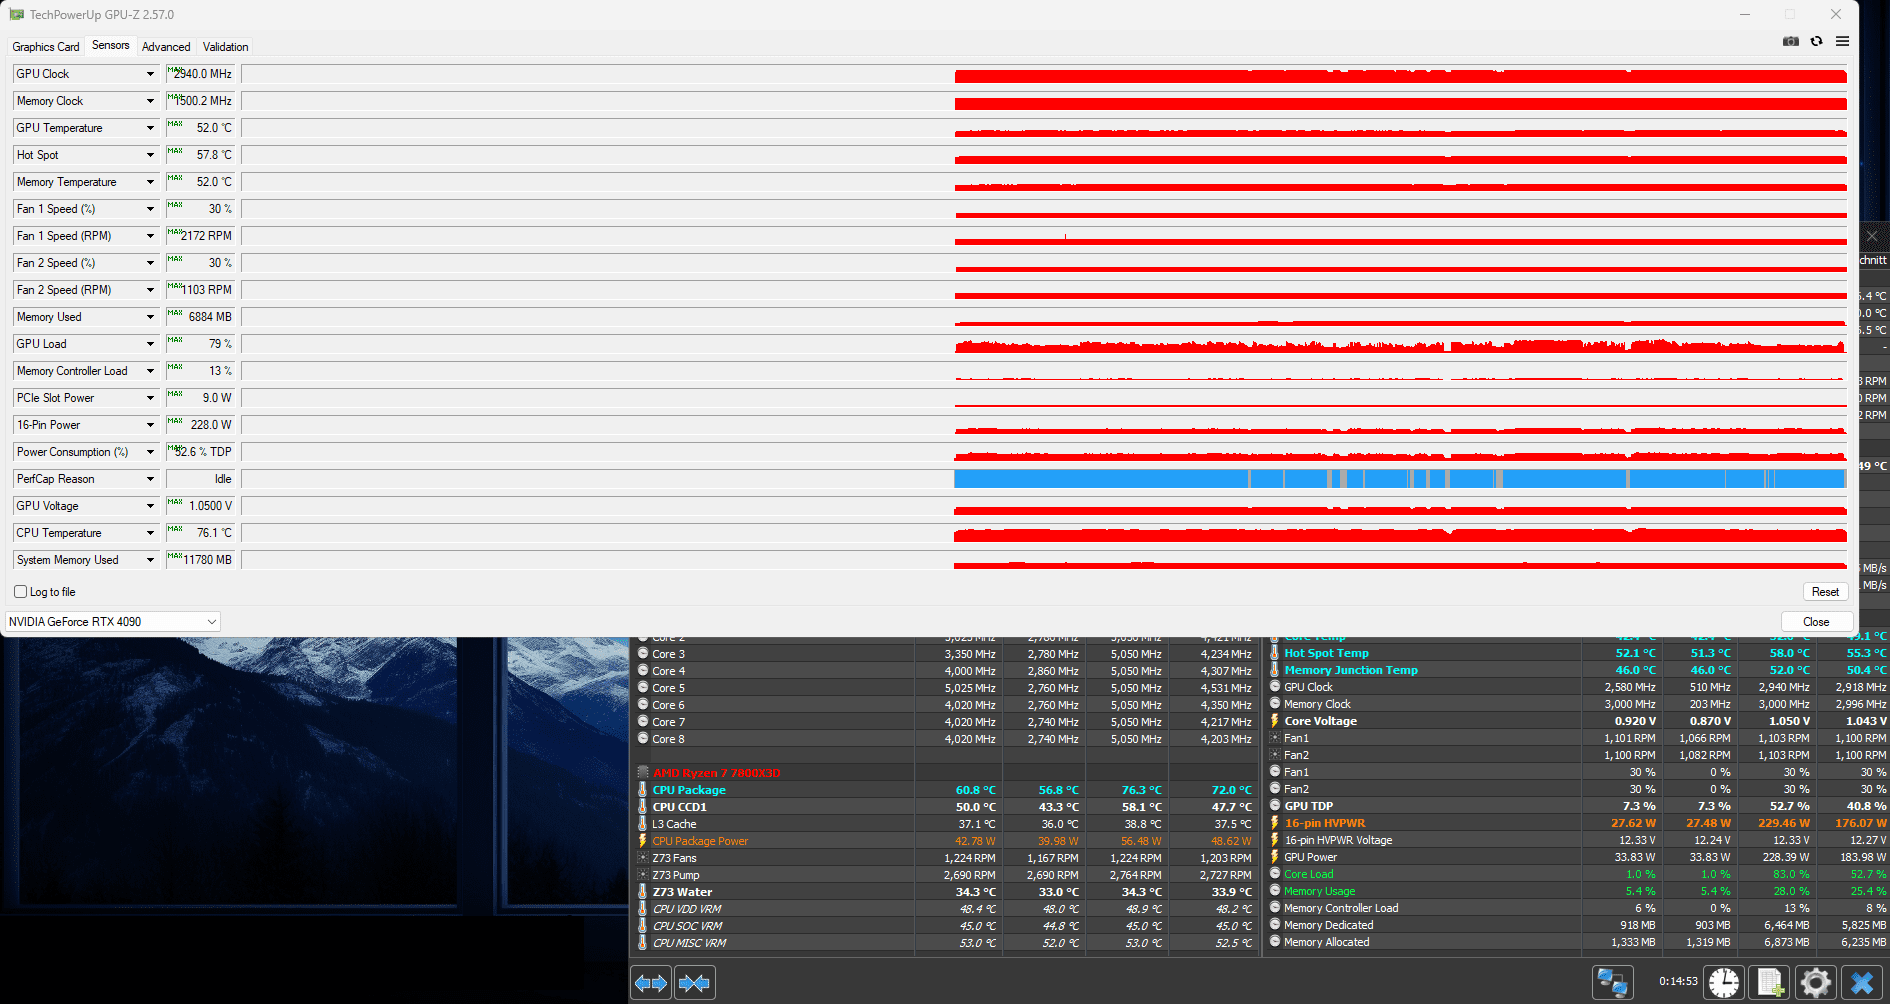Image resolution: width=1890 pixels, height=1004 pixels.
Task: Click the Reset button in GPU-Z
Action: [x=1825, y=592]
